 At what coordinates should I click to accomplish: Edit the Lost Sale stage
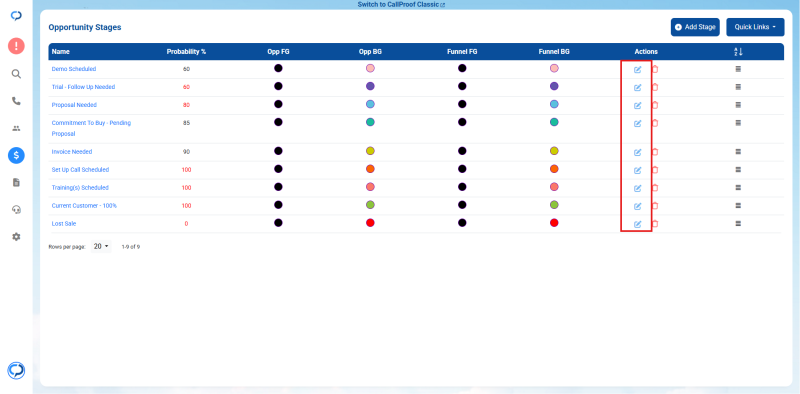pos(637,224)
